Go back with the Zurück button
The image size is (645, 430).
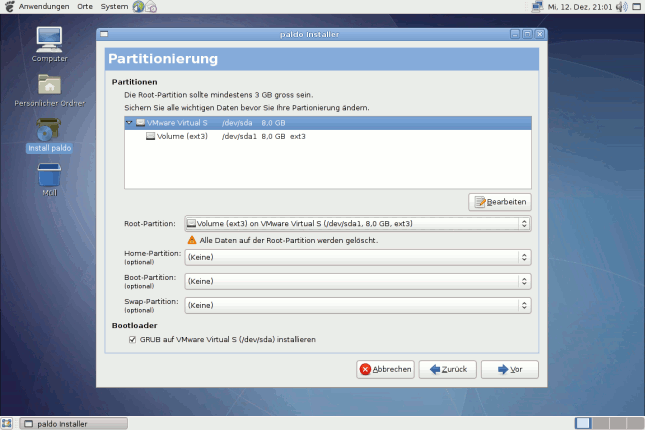(448, 370)
